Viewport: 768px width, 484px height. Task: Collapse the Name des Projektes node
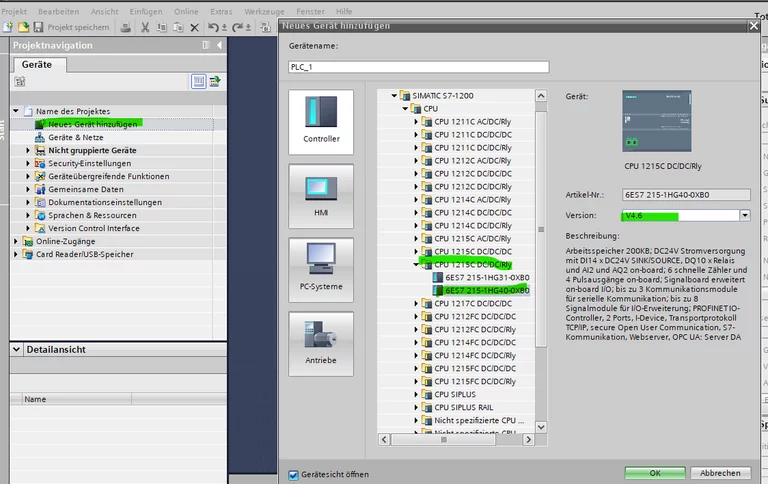[x=16, y=111]
